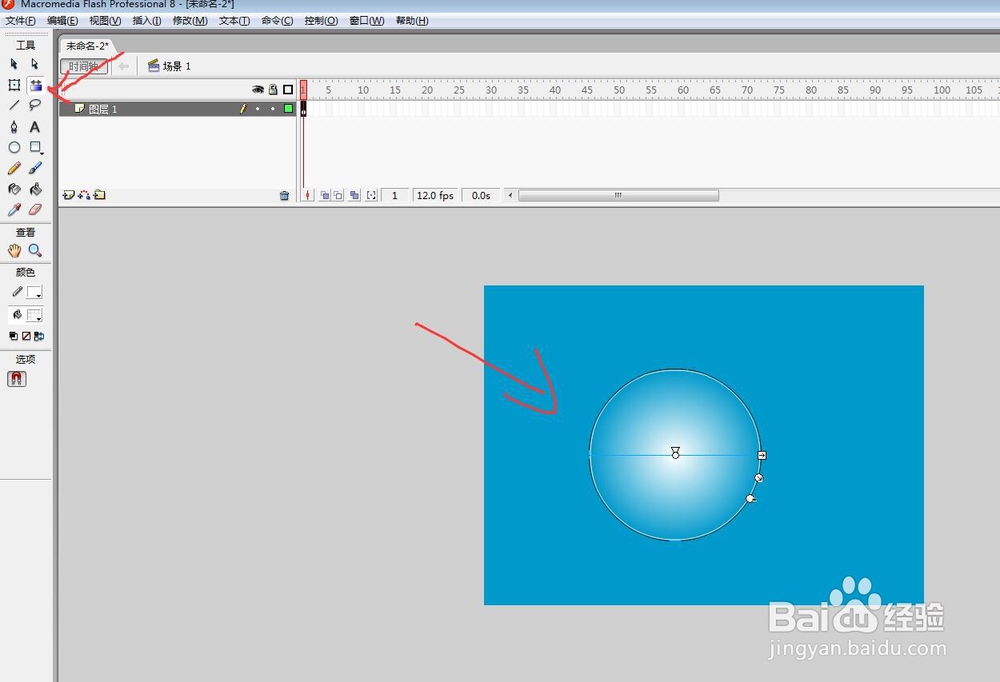Add a motion guide layer
Screen dimensions: 1000x682
(x=84, y=195)
